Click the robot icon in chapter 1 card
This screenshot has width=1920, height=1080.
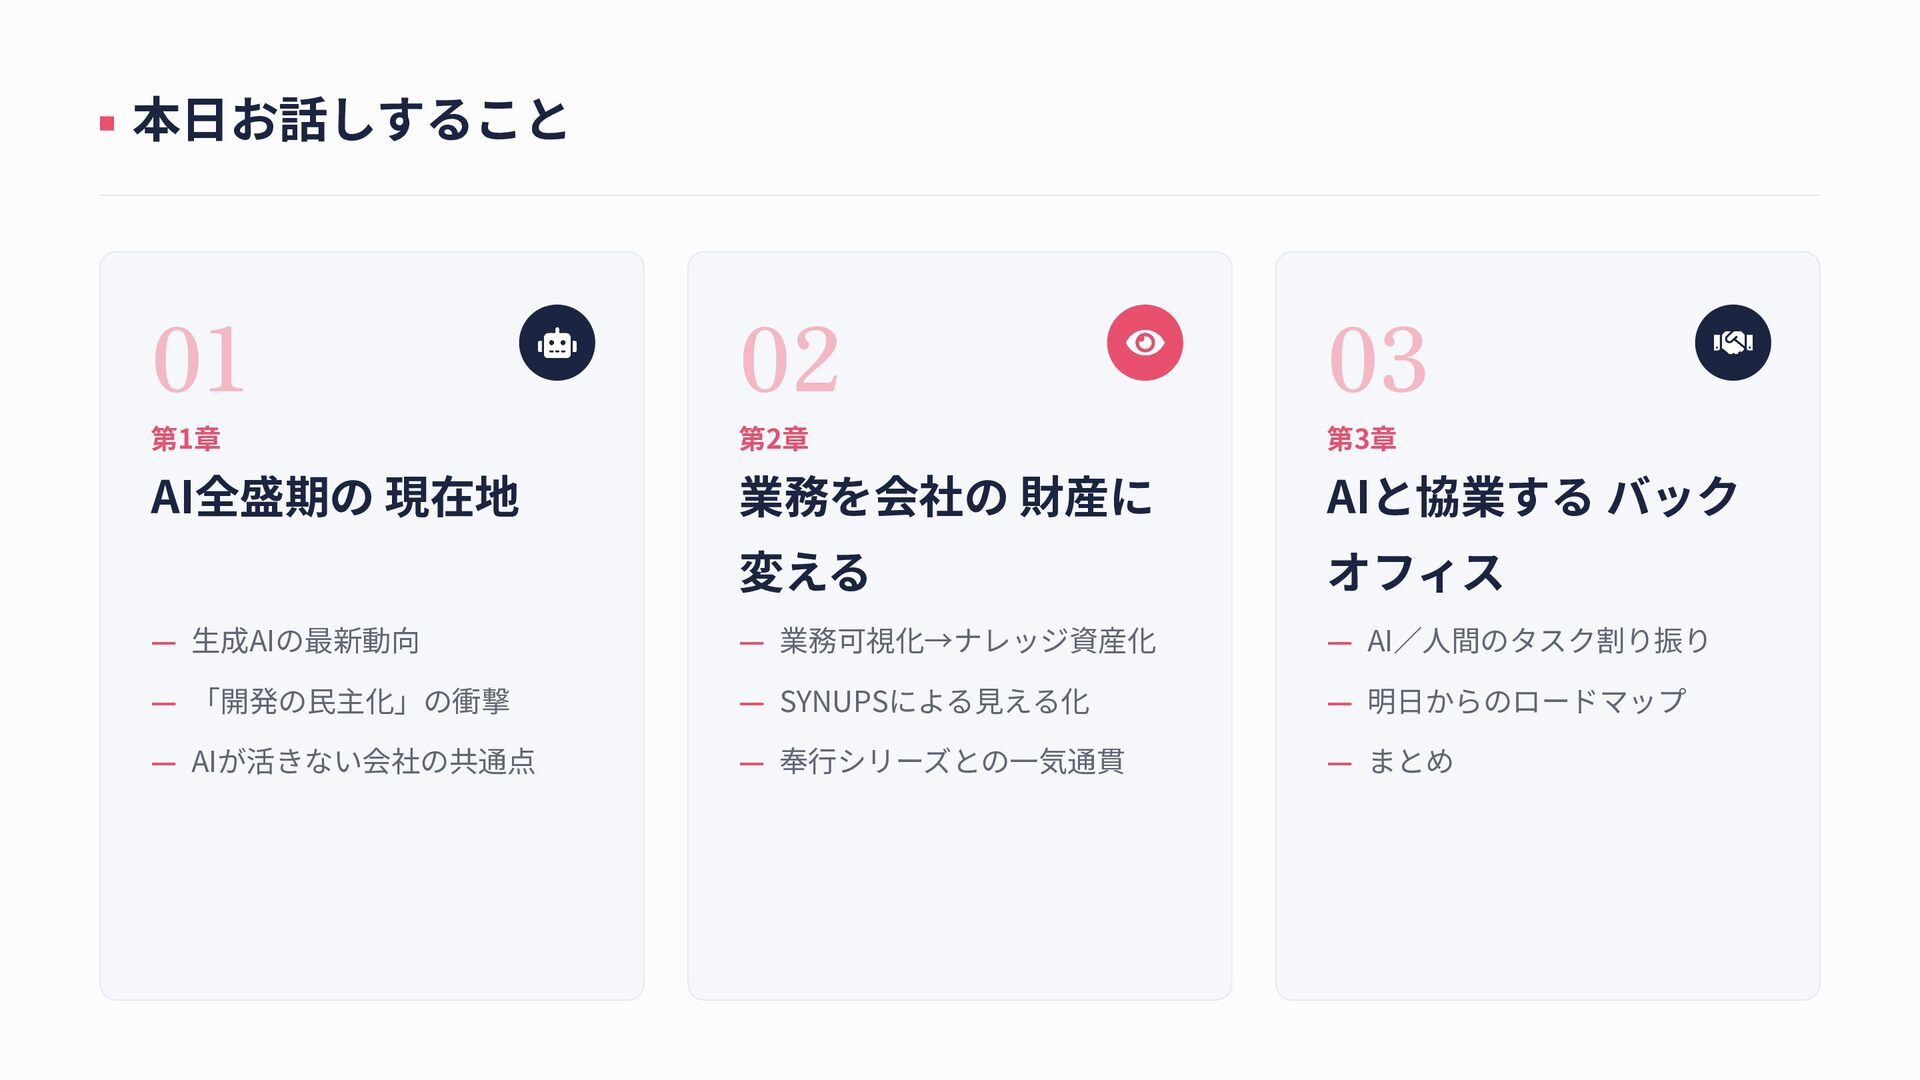point(557,343)
